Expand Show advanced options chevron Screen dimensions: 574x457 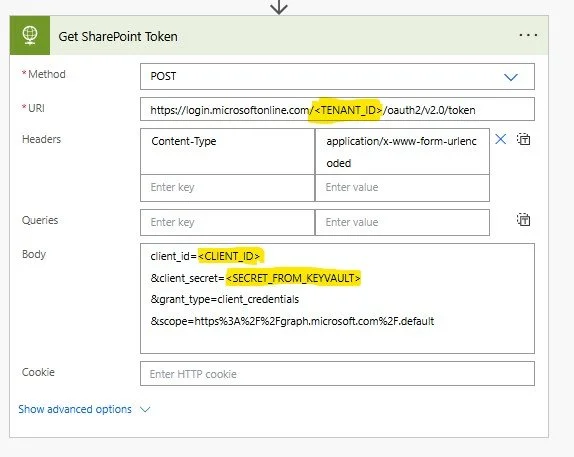(145, 409)
